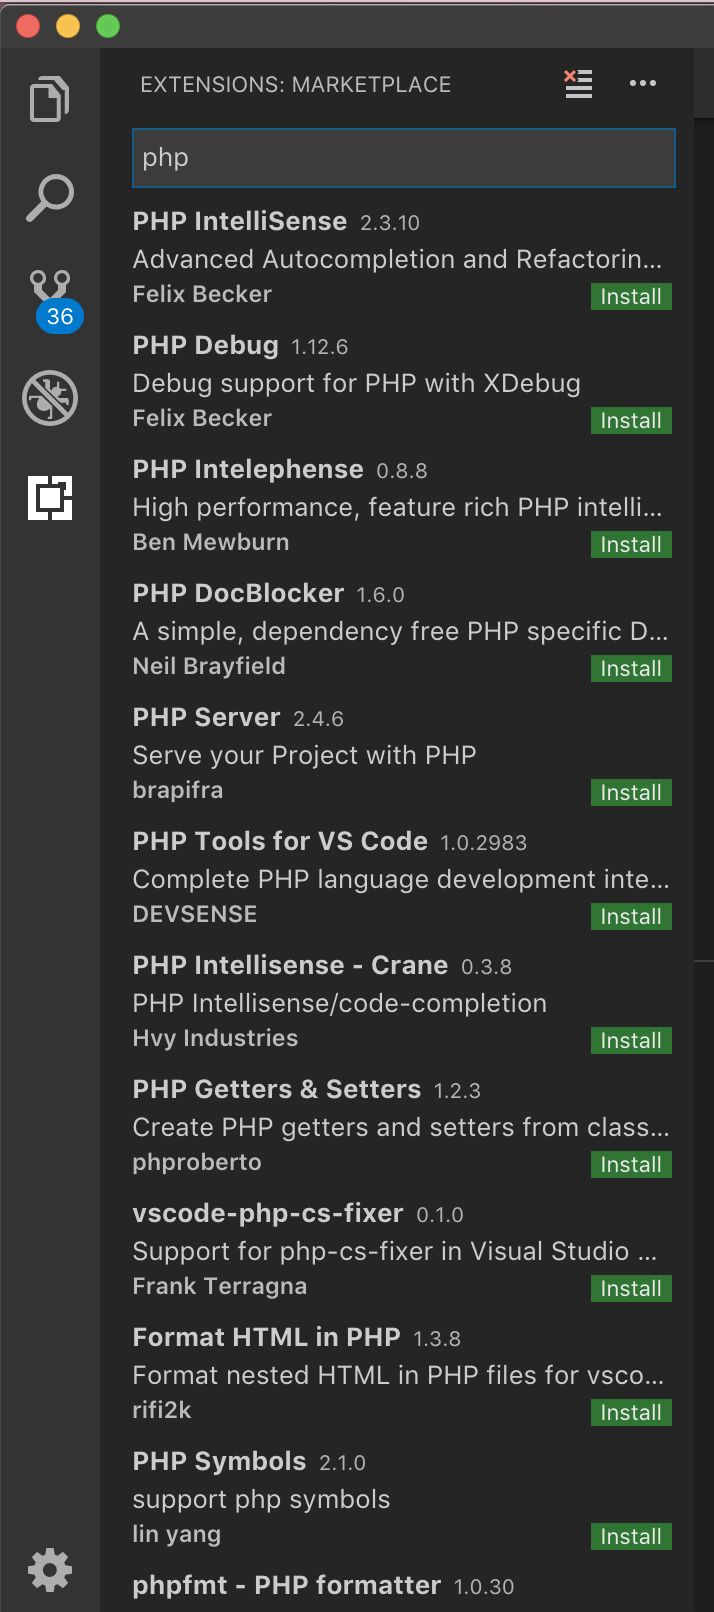Viewport: 714px width, 1612px height.
Task: Install the PHP Symbols extension
Action: 631,1537
